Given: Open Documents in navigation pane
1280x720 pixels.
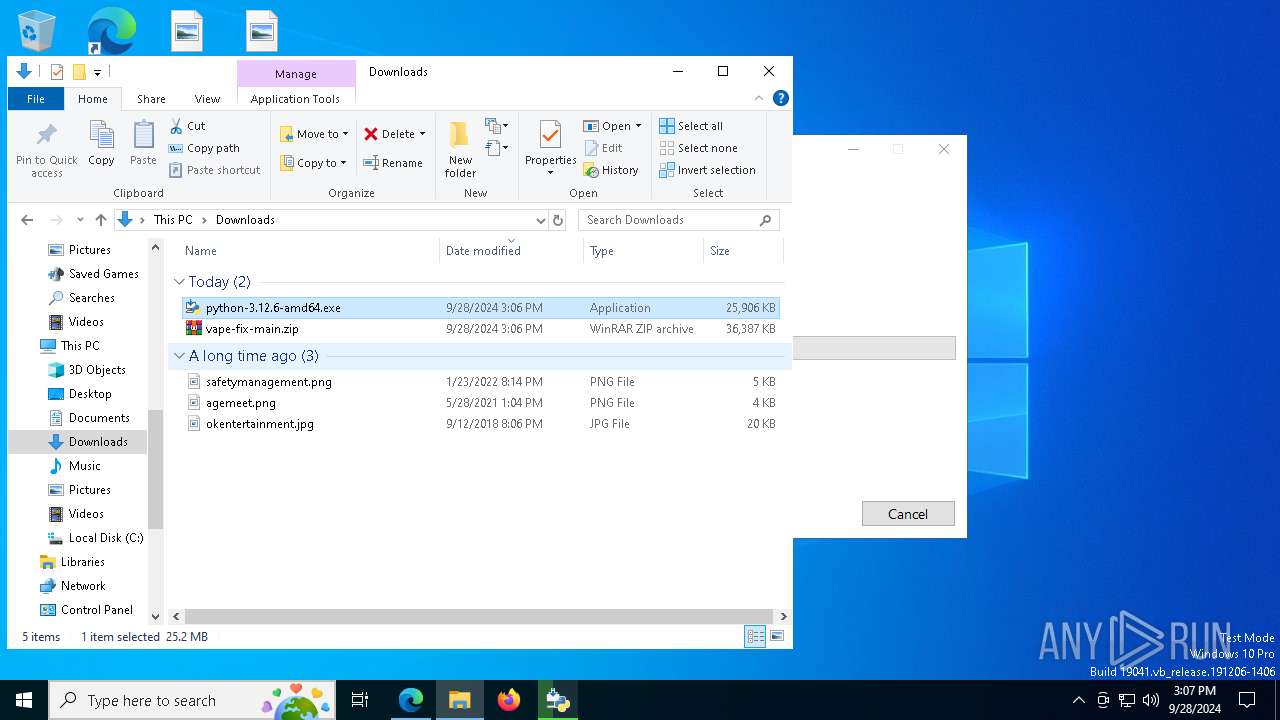Looking at the screenshot, I should (88, 418).
